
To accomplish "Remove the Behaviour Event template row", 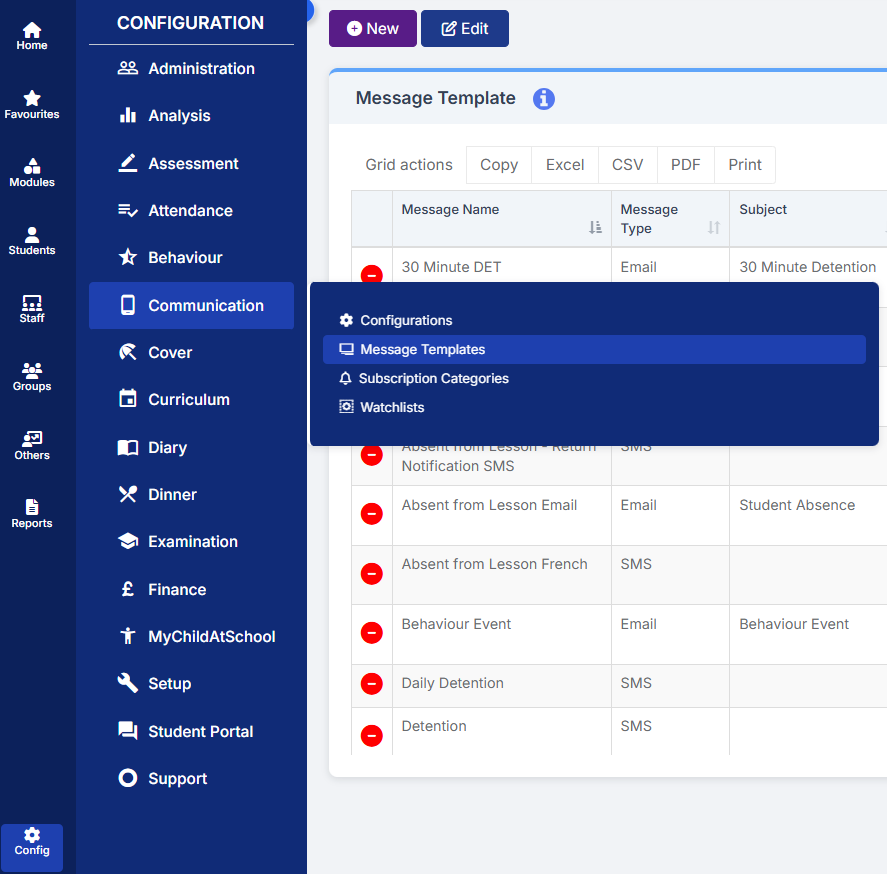I will pyautogui.click(x=371, y=633).
